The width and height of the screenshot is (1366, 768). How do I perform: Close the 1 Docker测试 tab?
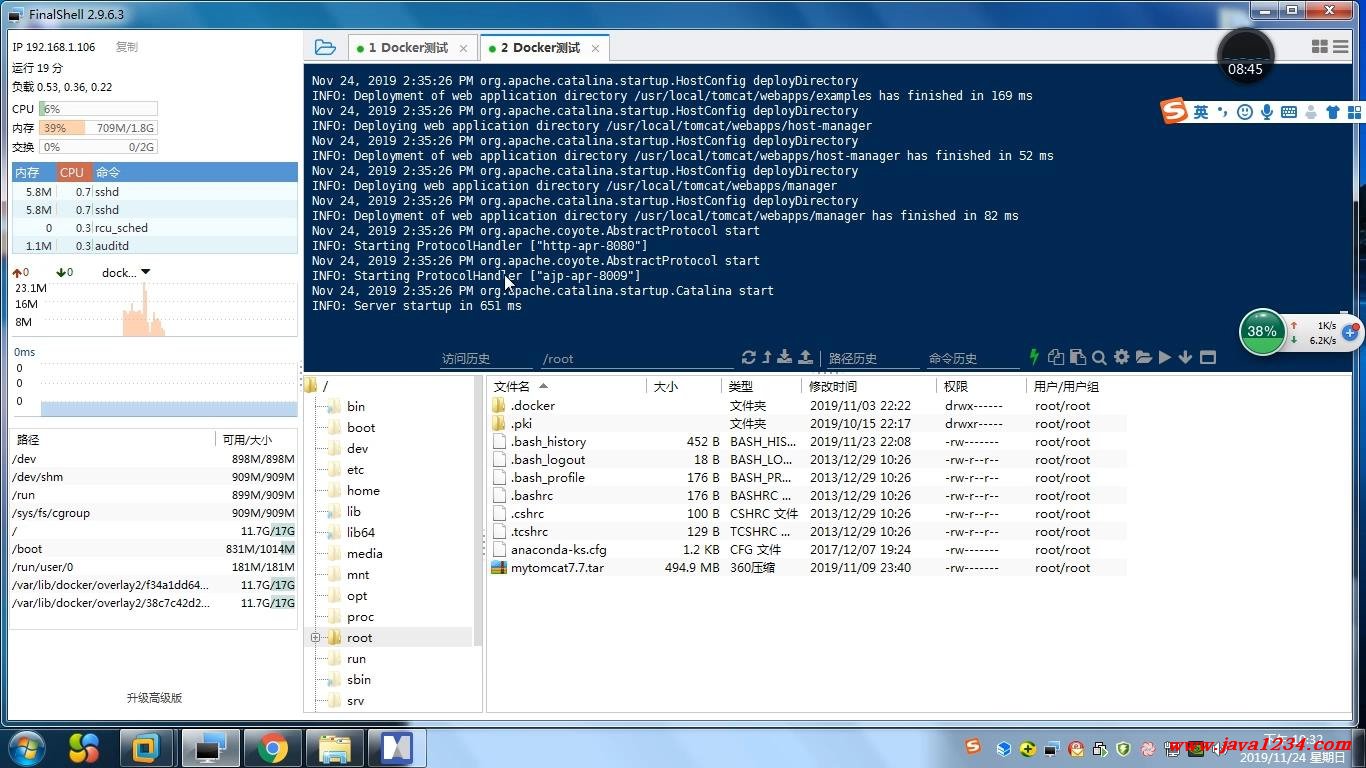point(463,48)
